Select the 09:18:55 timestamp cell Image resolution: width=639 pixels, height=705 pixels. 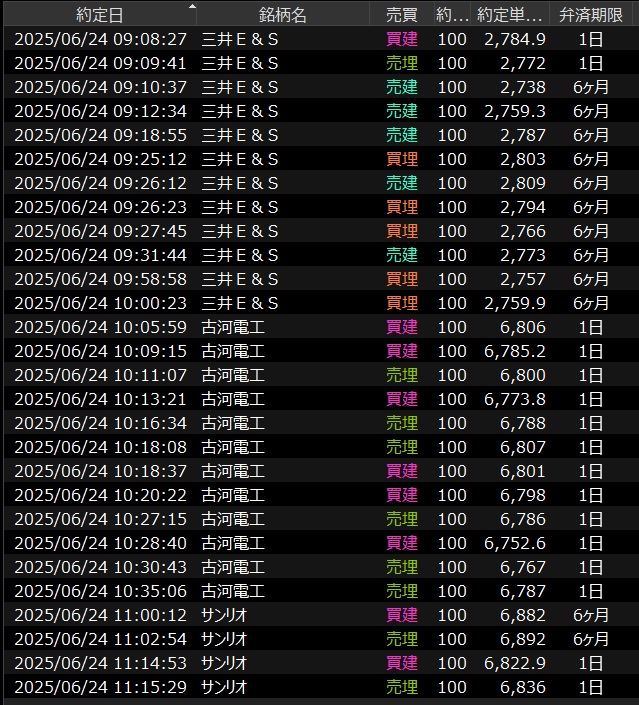100,135
